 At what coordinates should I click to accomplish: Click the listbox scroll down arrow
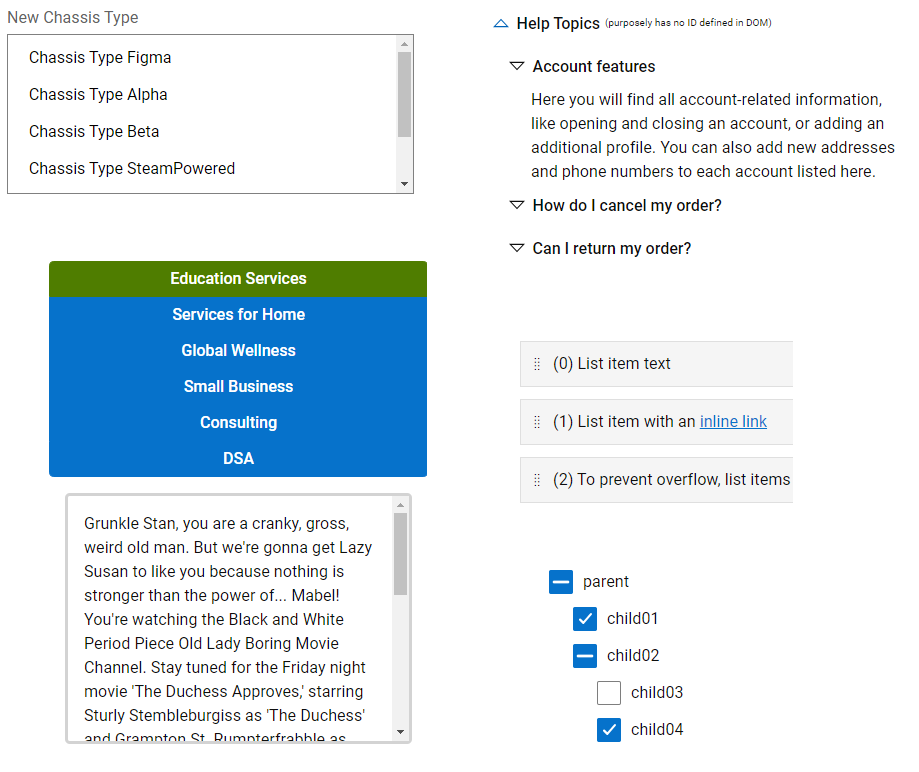(404, 184)
